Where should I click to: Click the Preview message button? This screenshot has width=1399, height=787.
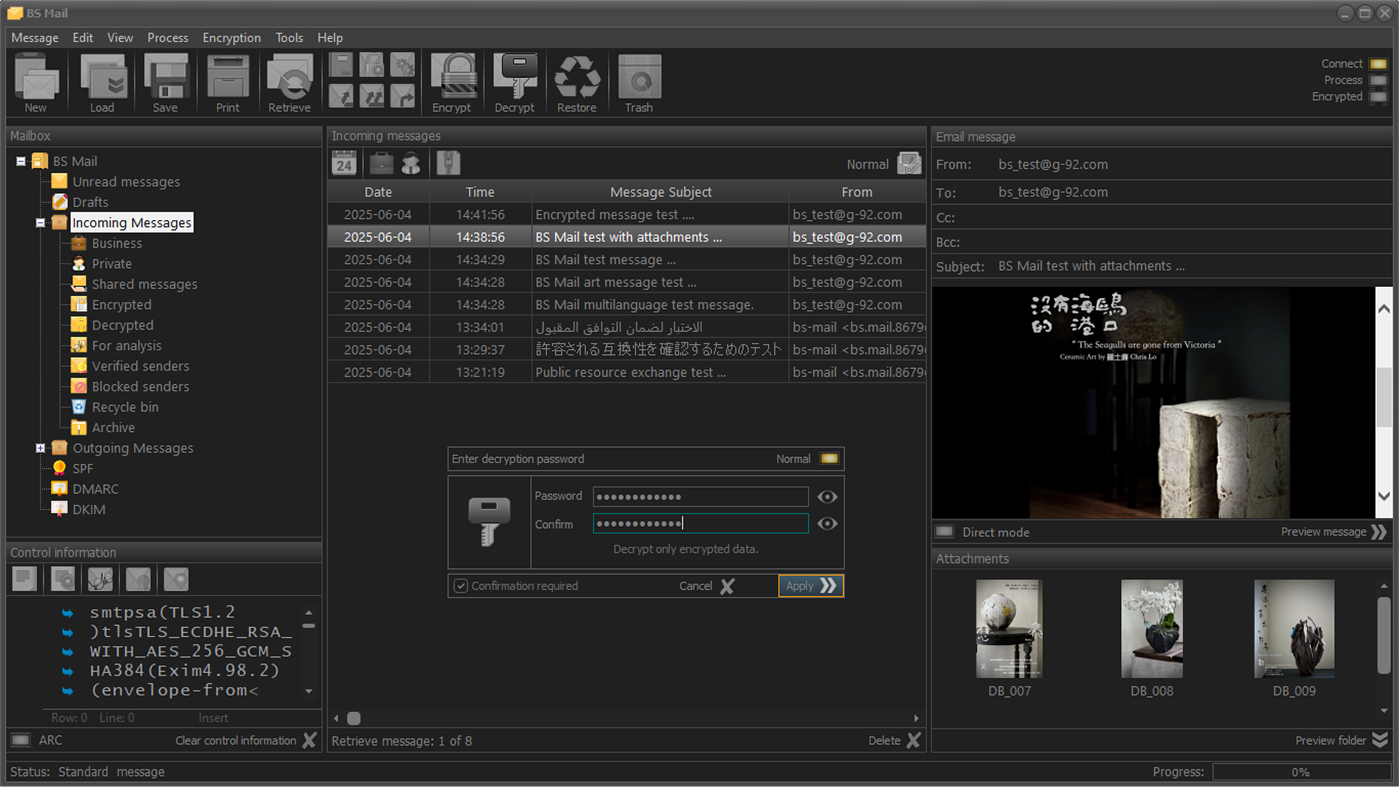tap(1334, 532)
